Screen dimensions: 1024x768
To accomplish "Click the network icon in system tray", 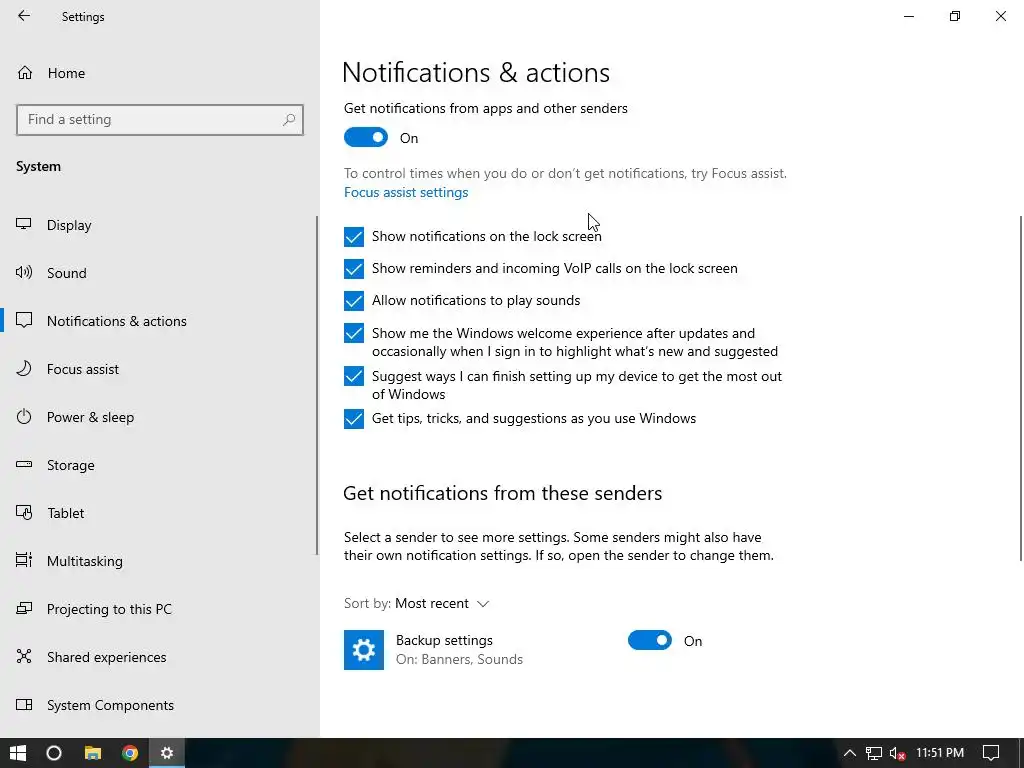I will [874, 753].
